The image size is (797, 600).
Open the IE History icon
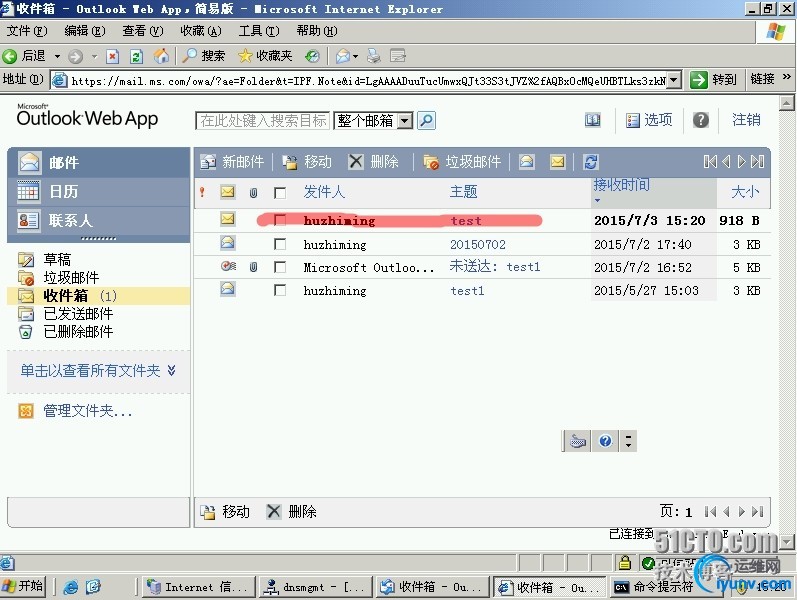[312, 56]
